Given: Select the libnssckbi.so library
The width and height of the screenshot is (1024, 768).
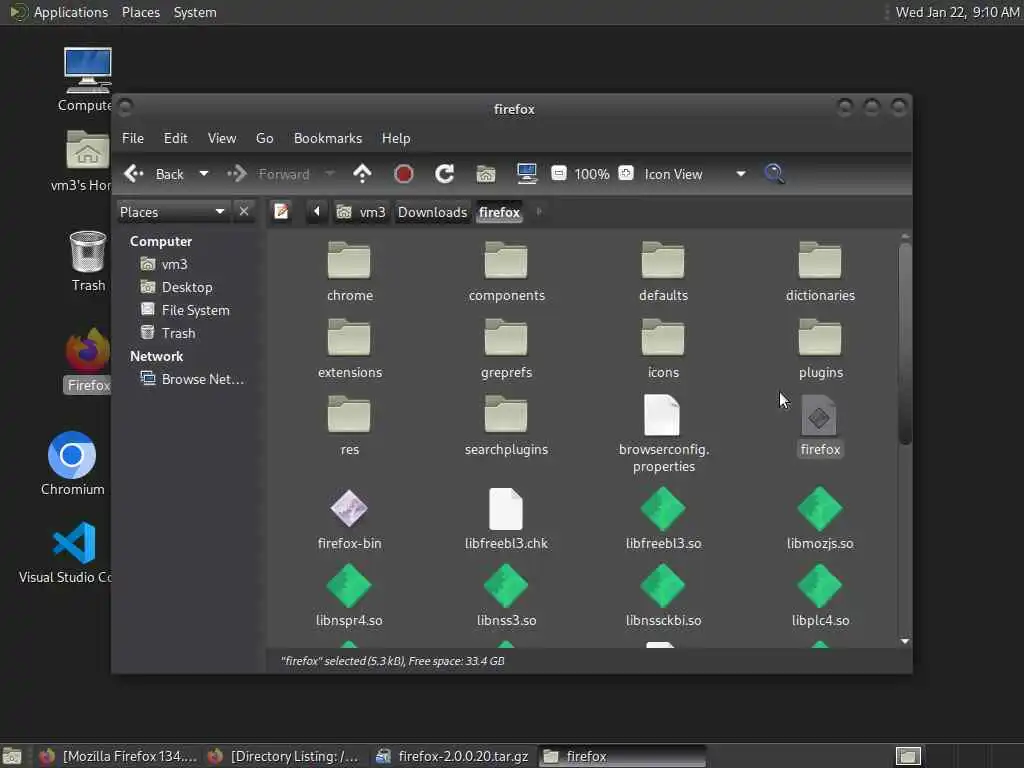Looking at the screenshot, I should pos(663,597).
